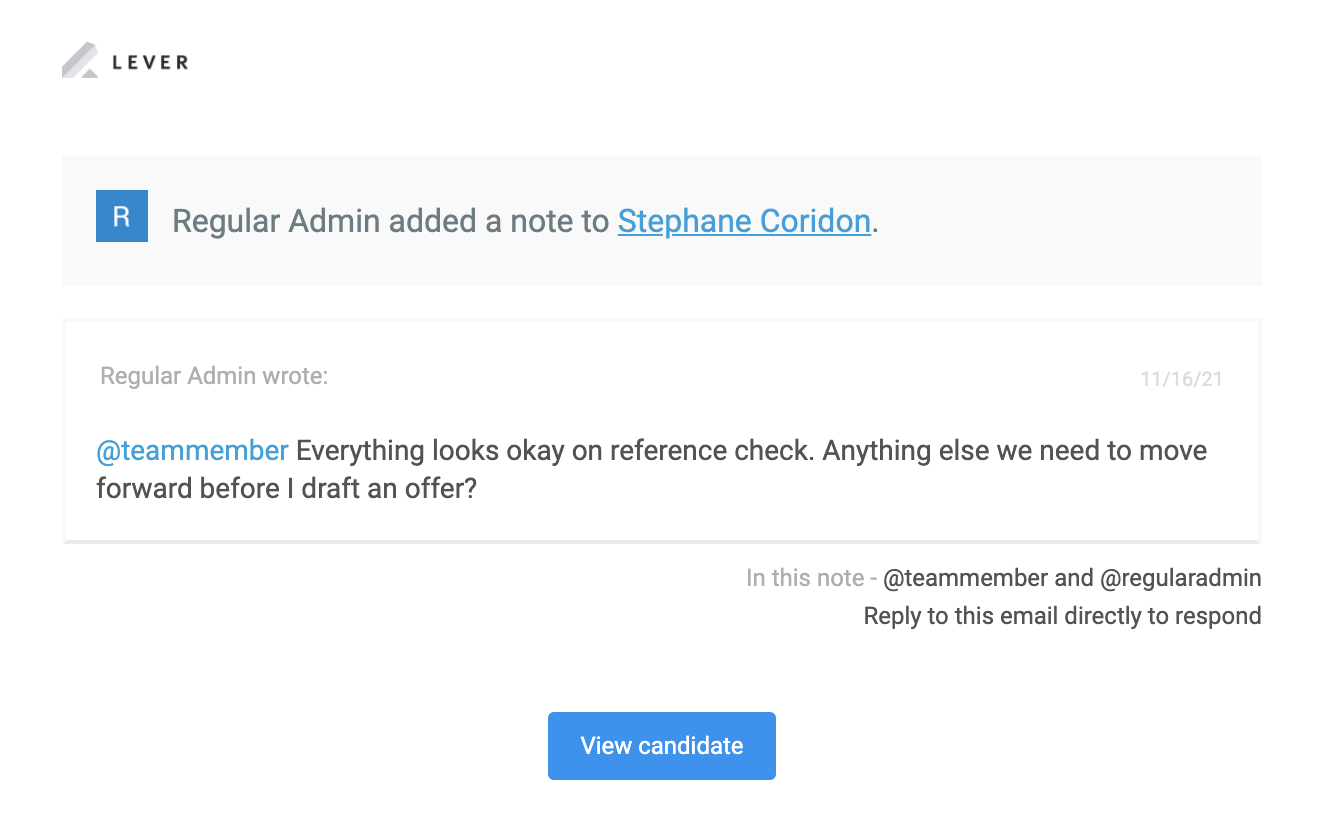Click the @teammember mention in the note

pos(190,450)
